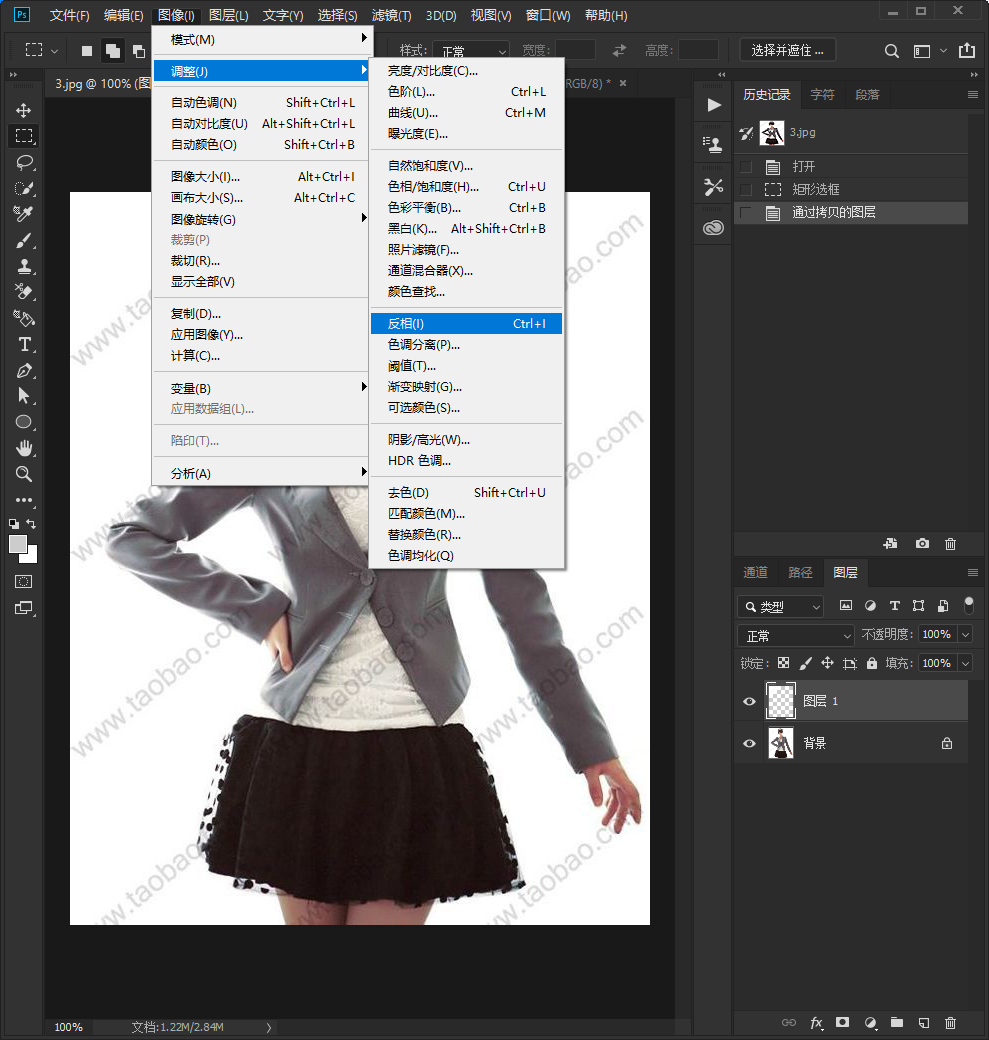Open the 不透明度 opacity dropdown arrow

[x=966, y=634]
